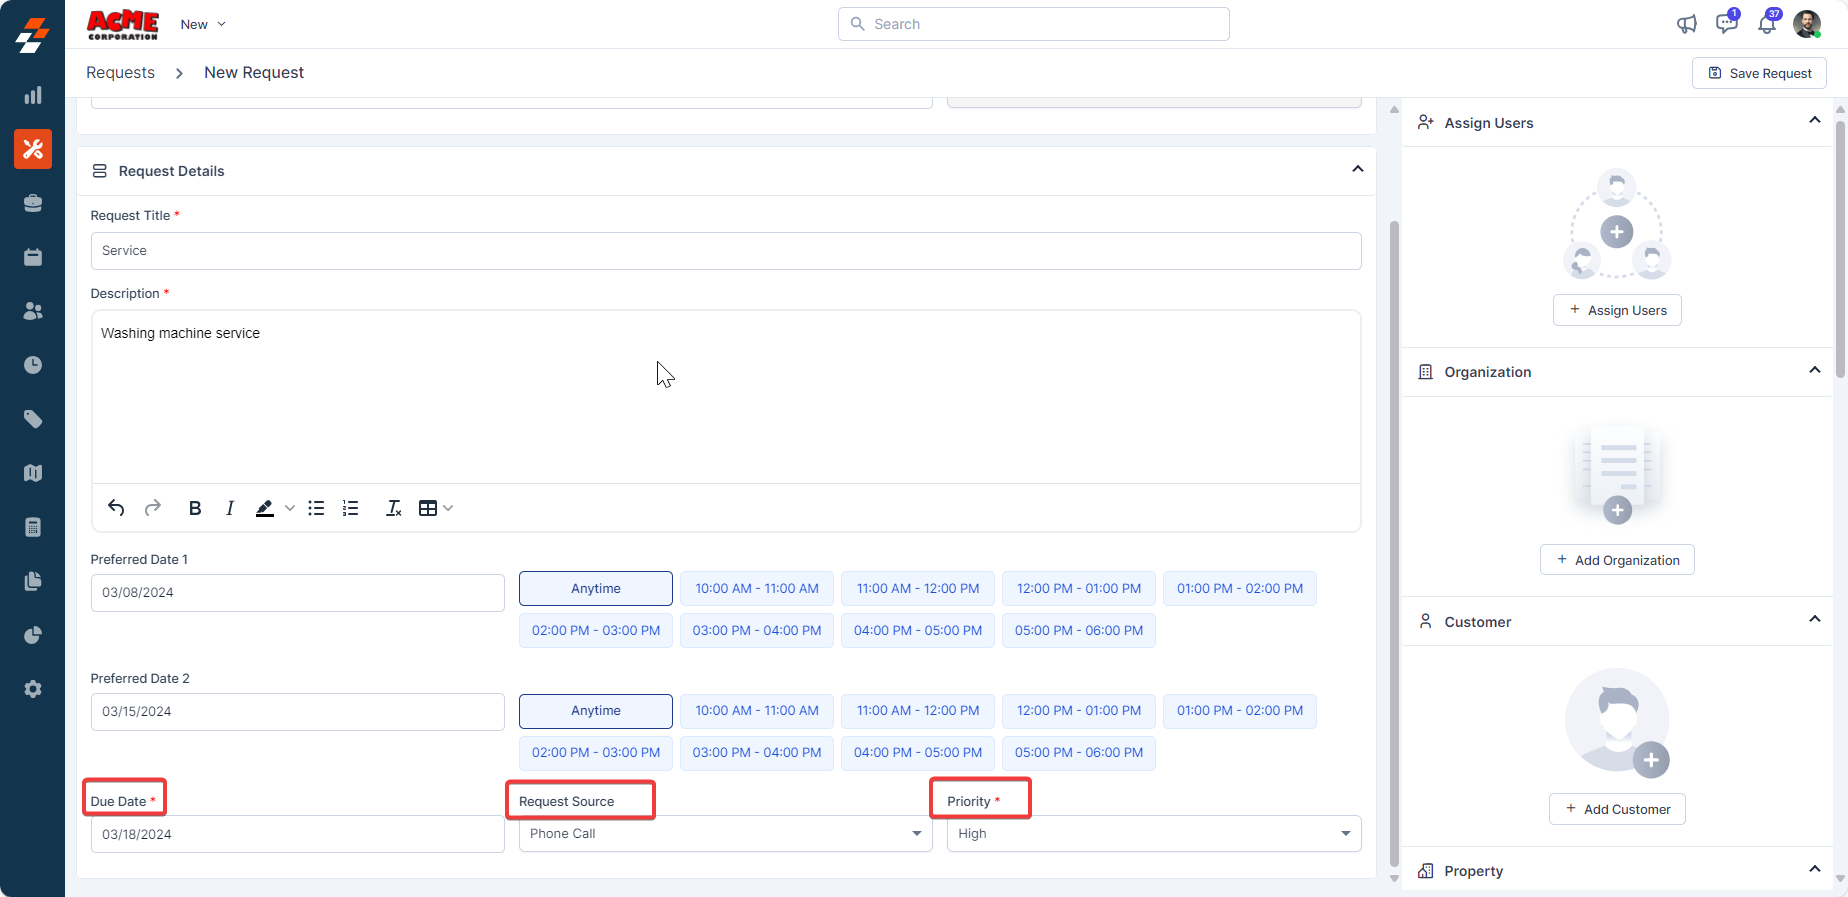The image size is (1848, 897).
Task: Select Anytime slot for Preferred Date 1
Action: pyautogui.click(x=595, y=589)
